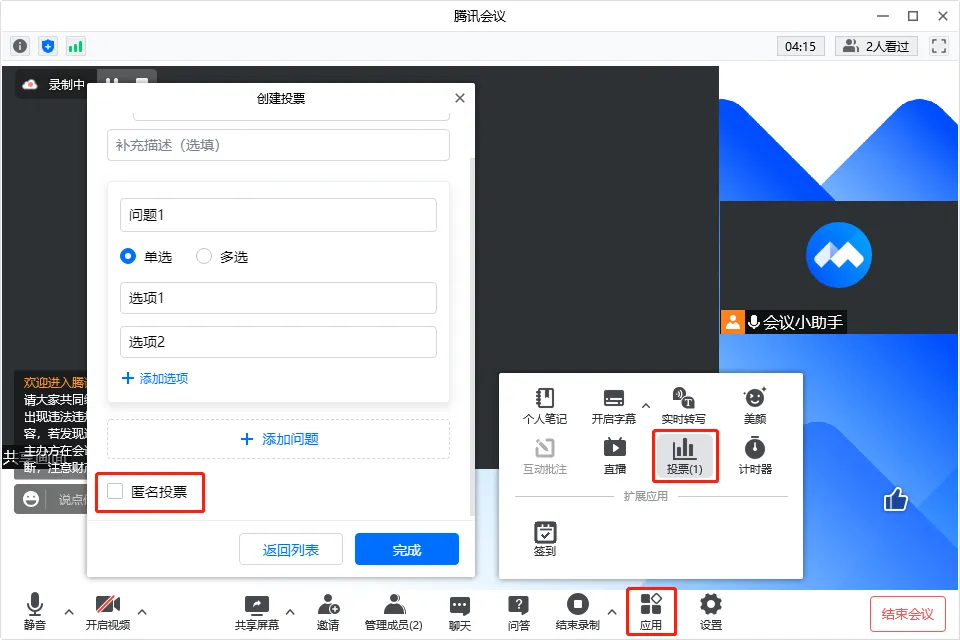Click the 添加问题 button

[x=279, y=439]
